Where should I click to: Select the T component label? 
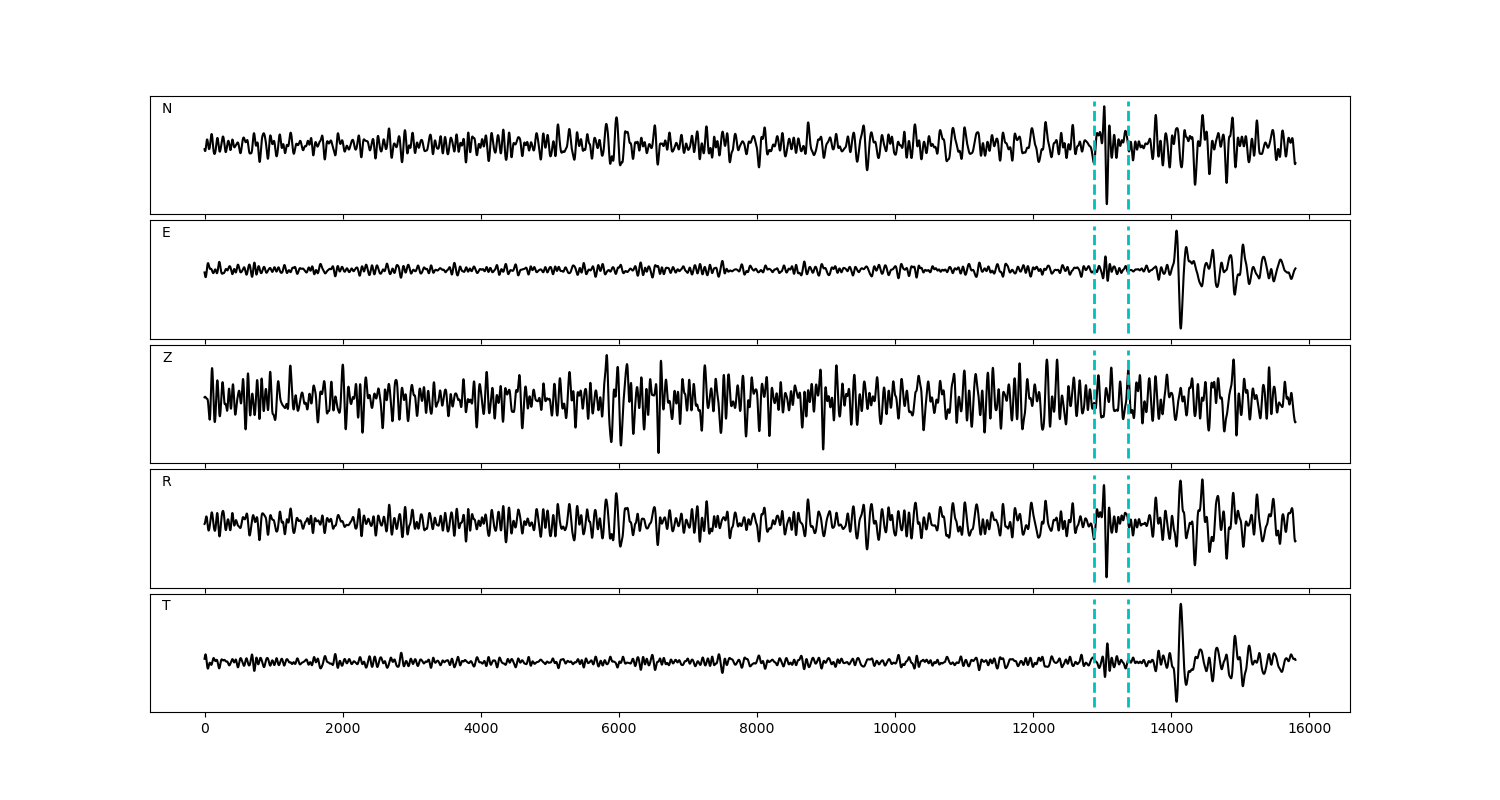(x=166, y=606)
